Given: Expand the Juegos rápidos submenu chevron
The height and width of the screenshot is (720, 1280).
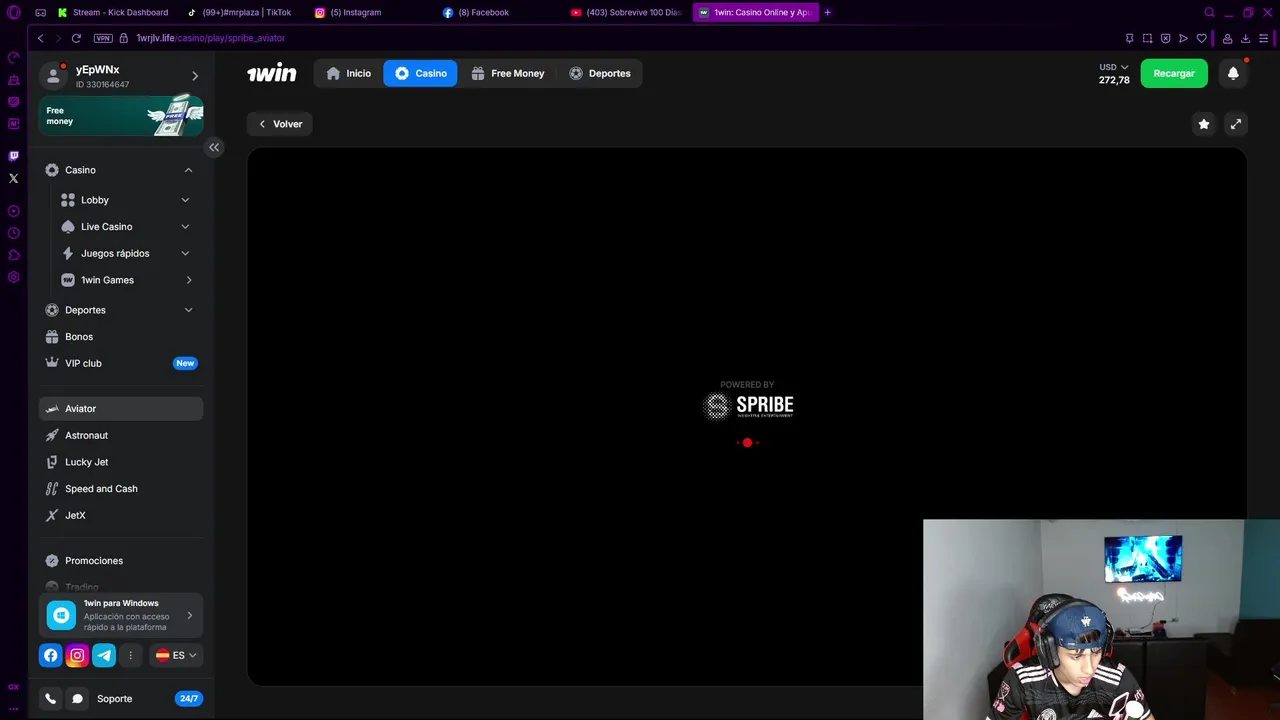Looking at the screenshot, I should click(185, 253).
